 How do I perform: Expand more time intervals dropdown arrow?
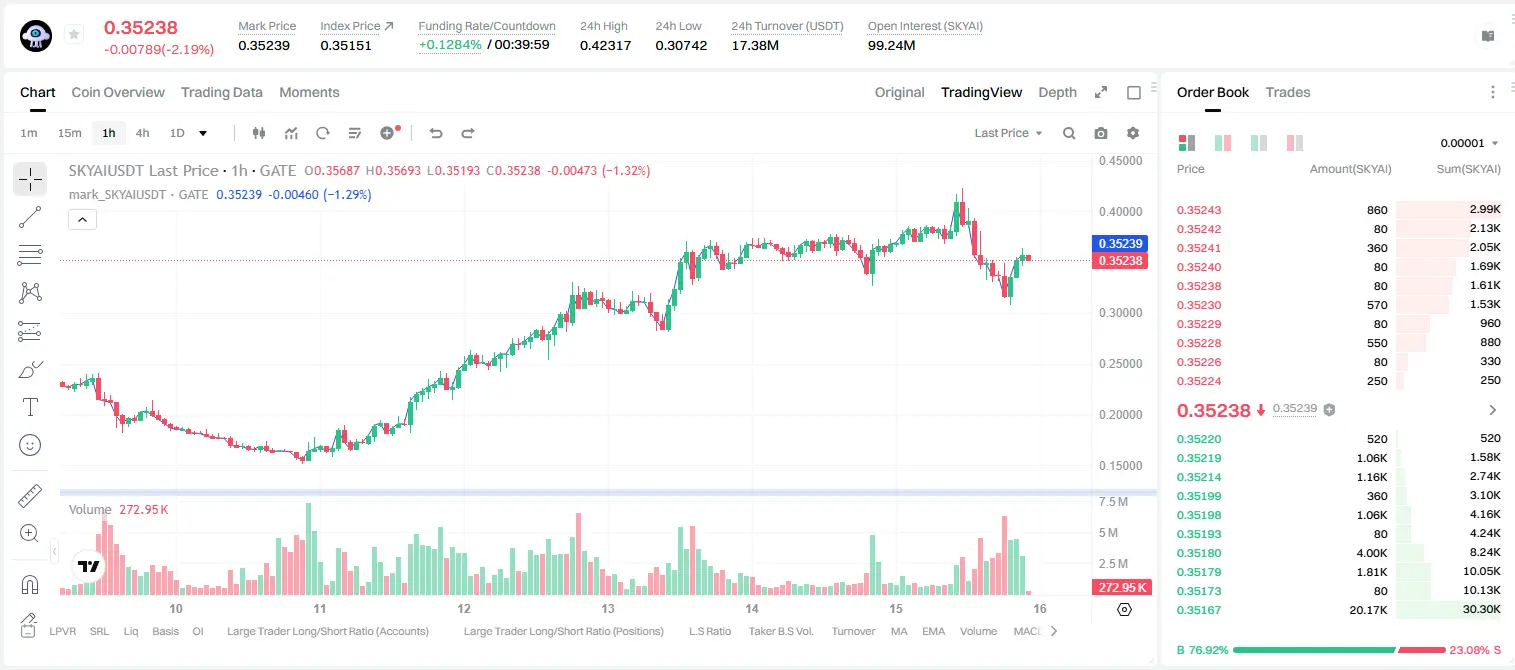point(203,133)
